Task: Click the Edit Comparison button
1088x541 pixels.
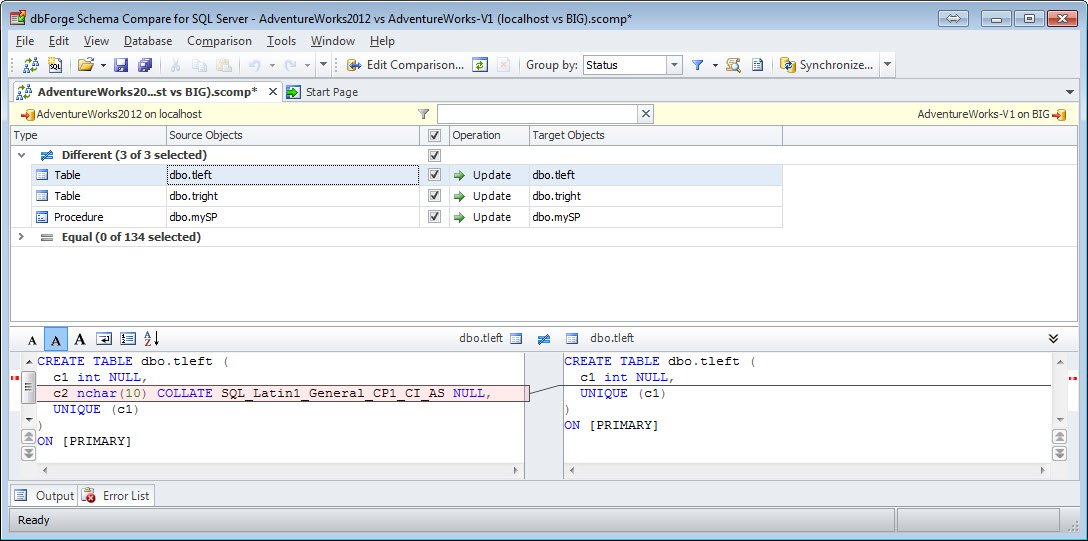Action: 405,65
